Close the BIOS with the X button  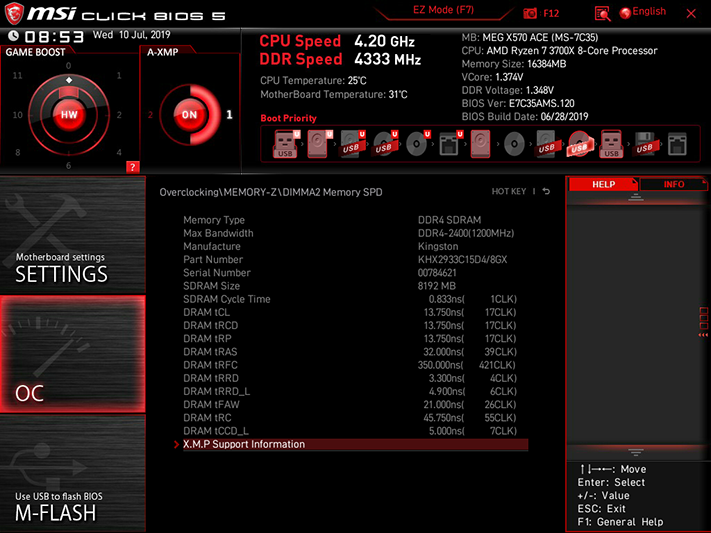pyautogui.click(x=691, y=14)
